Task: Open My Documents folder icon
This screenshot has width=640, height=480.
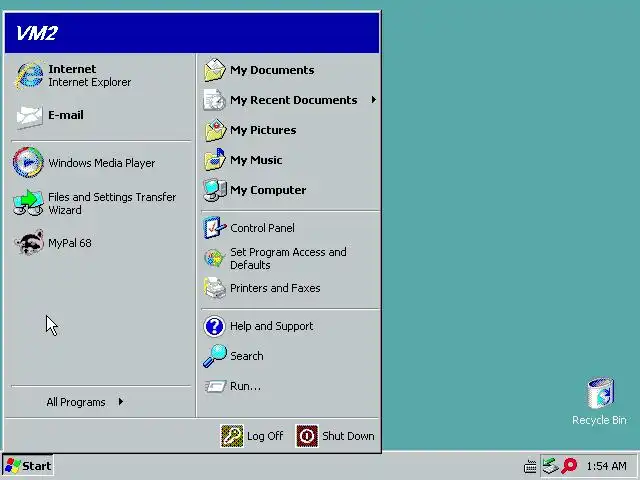Action: [x=215, y=70]
